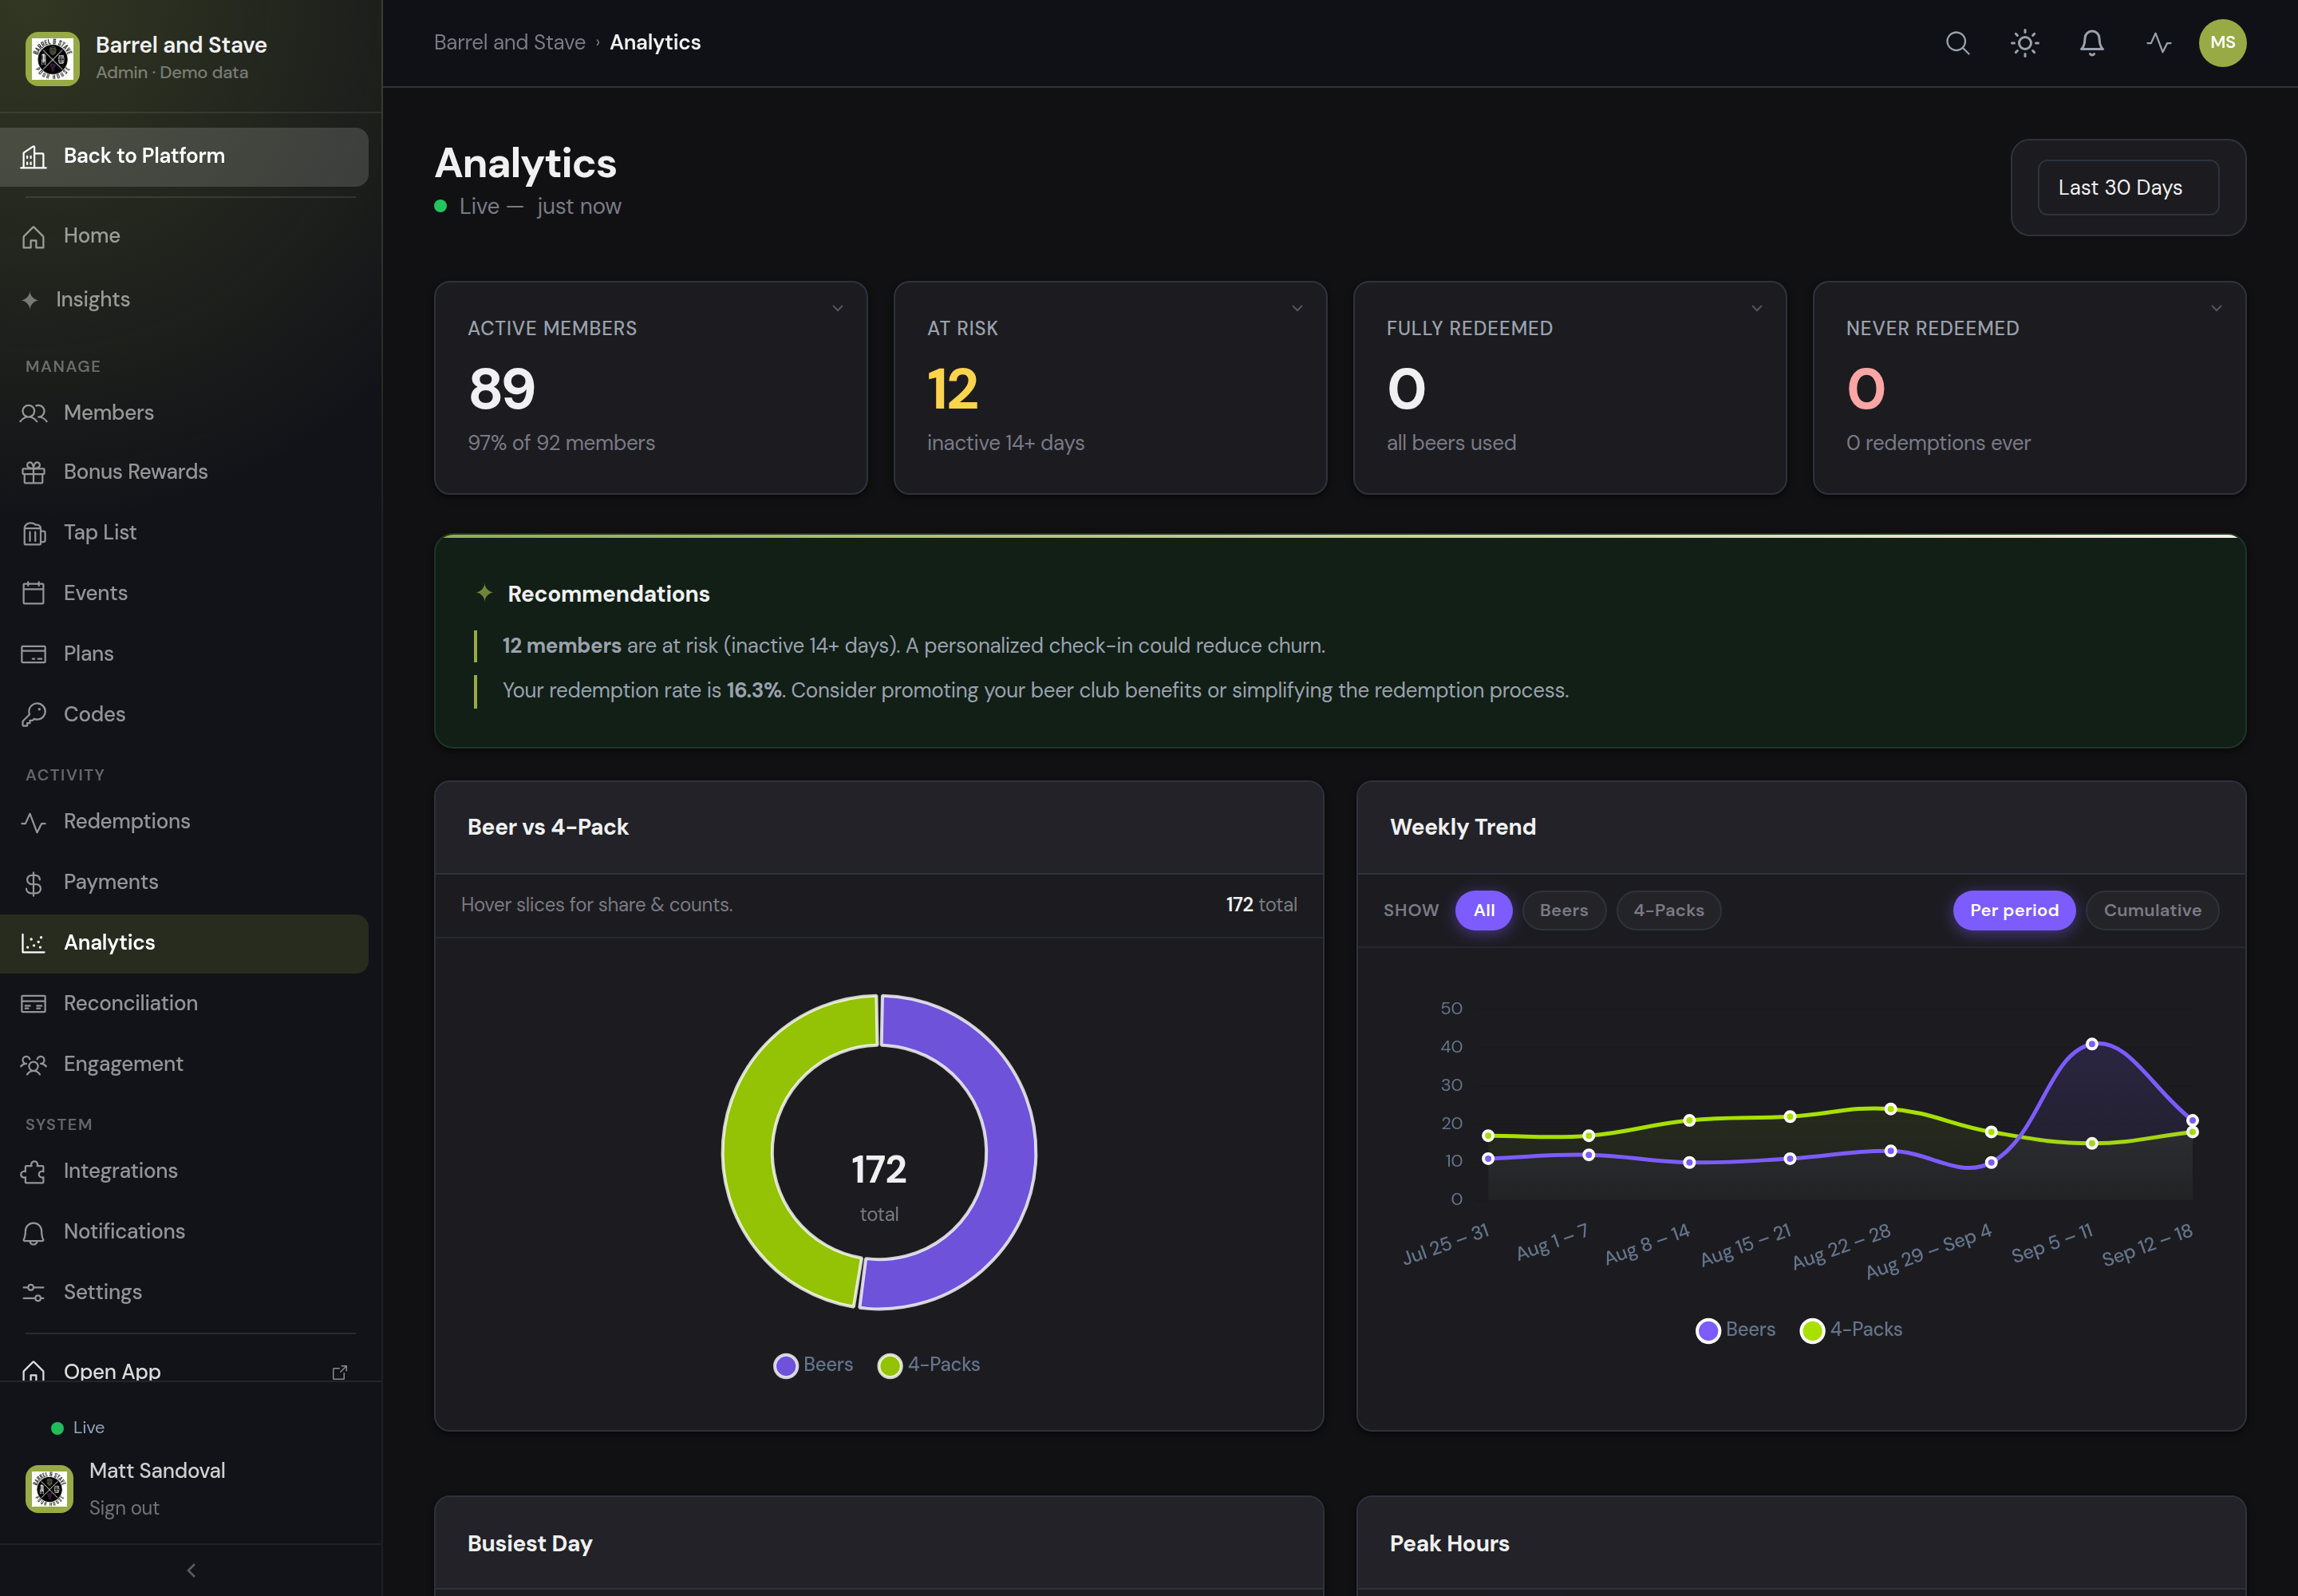The image size is (2298, 1596).
Task: Open notifications bell in top bar
Action: click(x=2091, y=43)
